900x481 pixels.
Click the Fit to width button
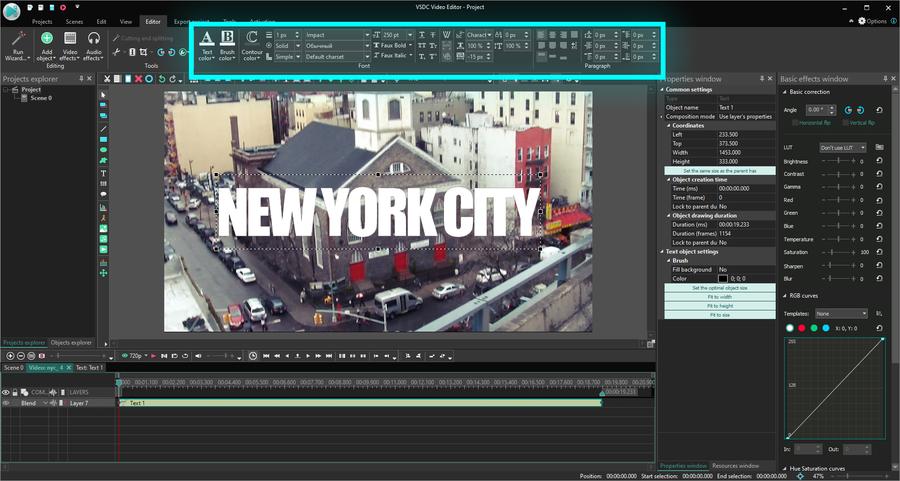point(720,297)
